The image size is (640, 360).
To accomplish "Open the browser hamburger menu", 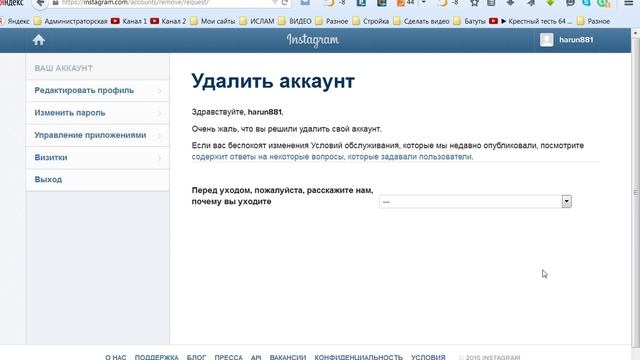I will pos(629,3).
